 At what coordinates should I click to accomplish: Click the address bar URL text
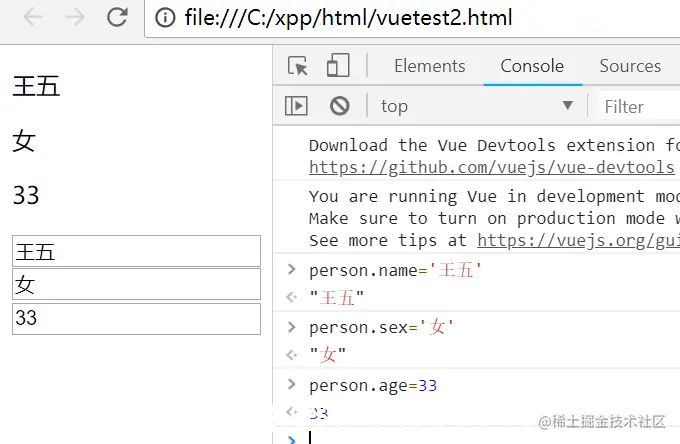(348, 18)
